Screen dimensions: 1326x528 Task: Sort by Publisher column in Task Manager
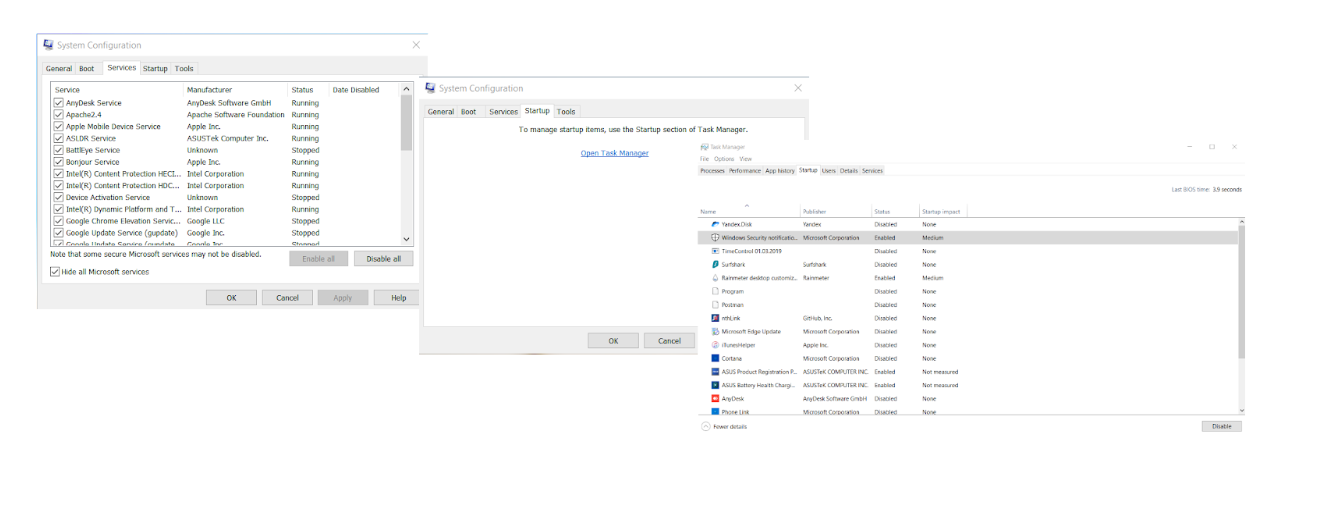tap(835, 212)
